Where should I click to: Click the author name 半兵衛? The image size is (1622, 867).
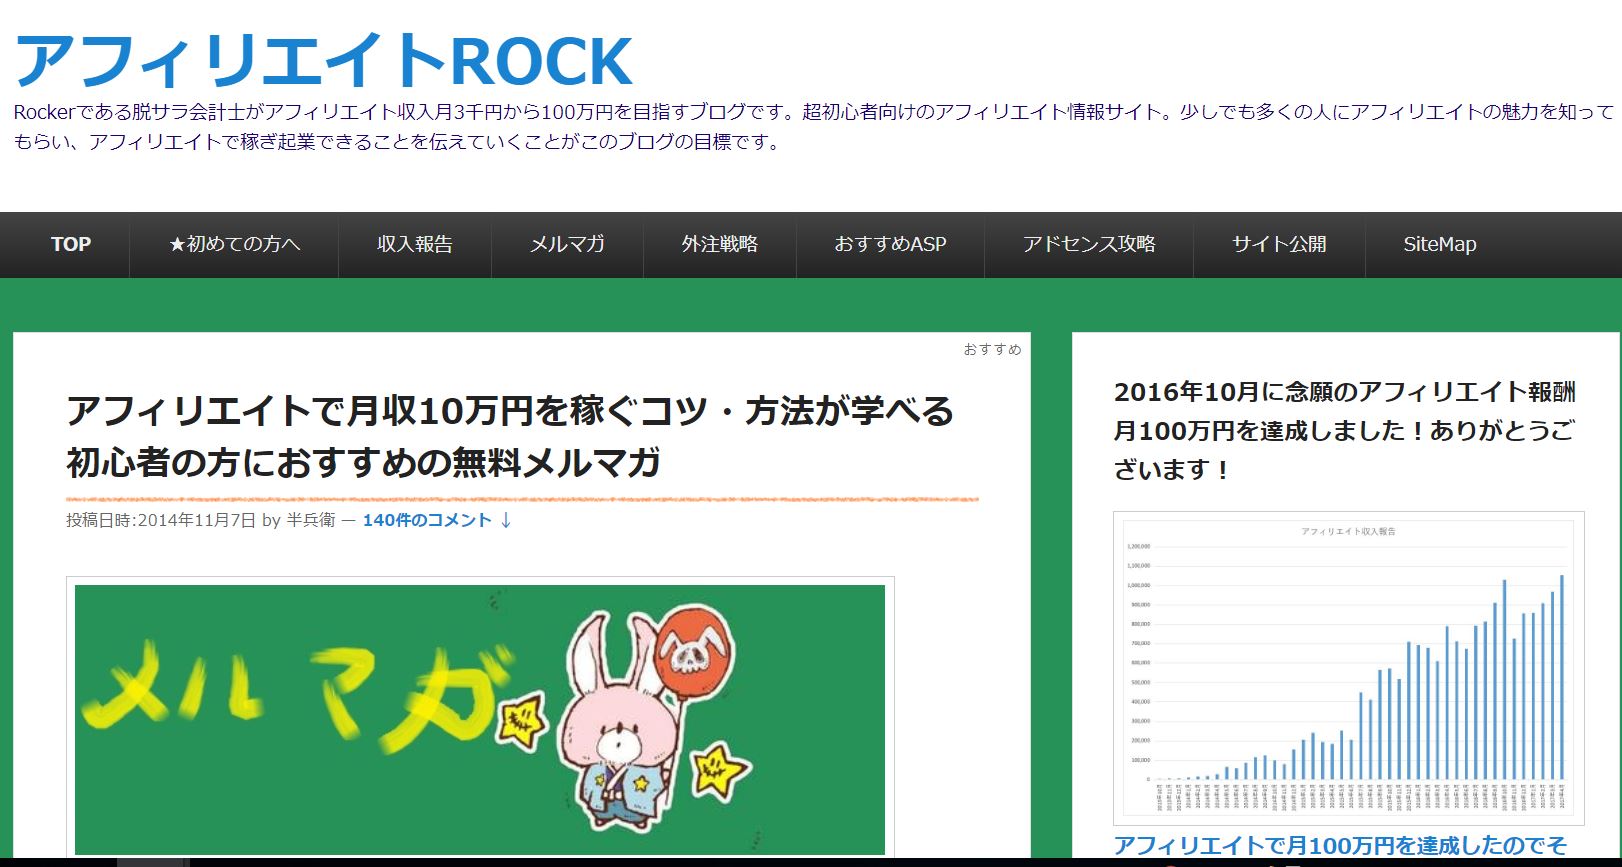pos(310,520)
